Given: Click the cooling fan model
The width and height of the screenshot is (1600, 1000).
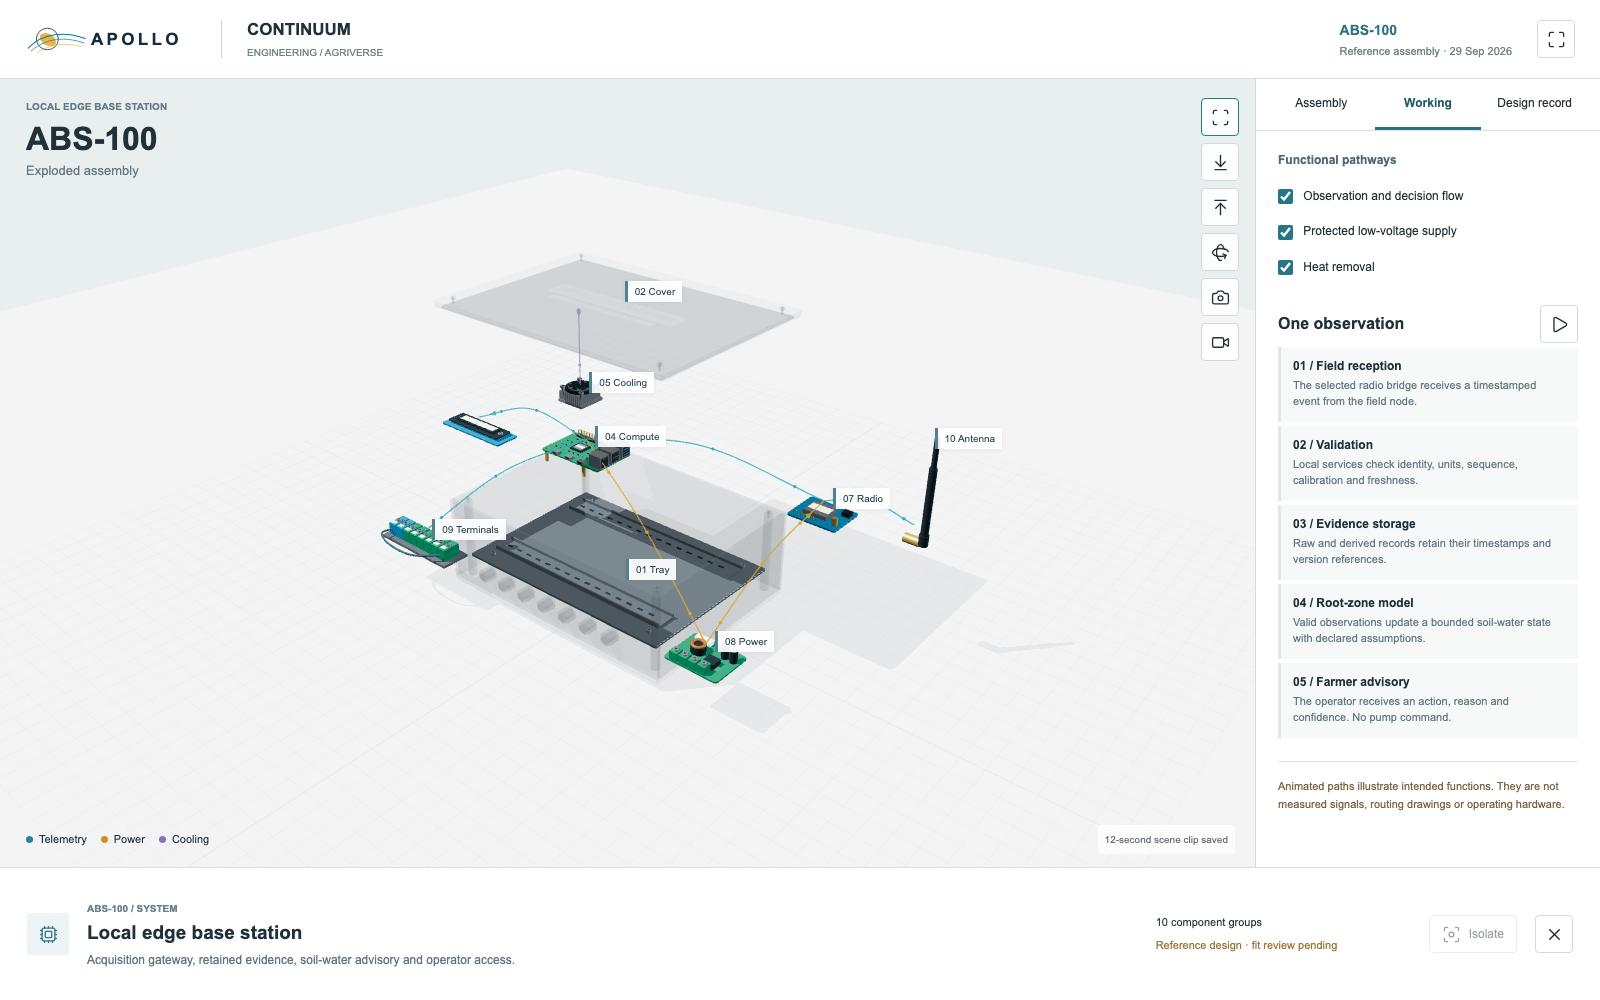Looking at the screenshot, I should pyautogui.click(x=579, y=391).
